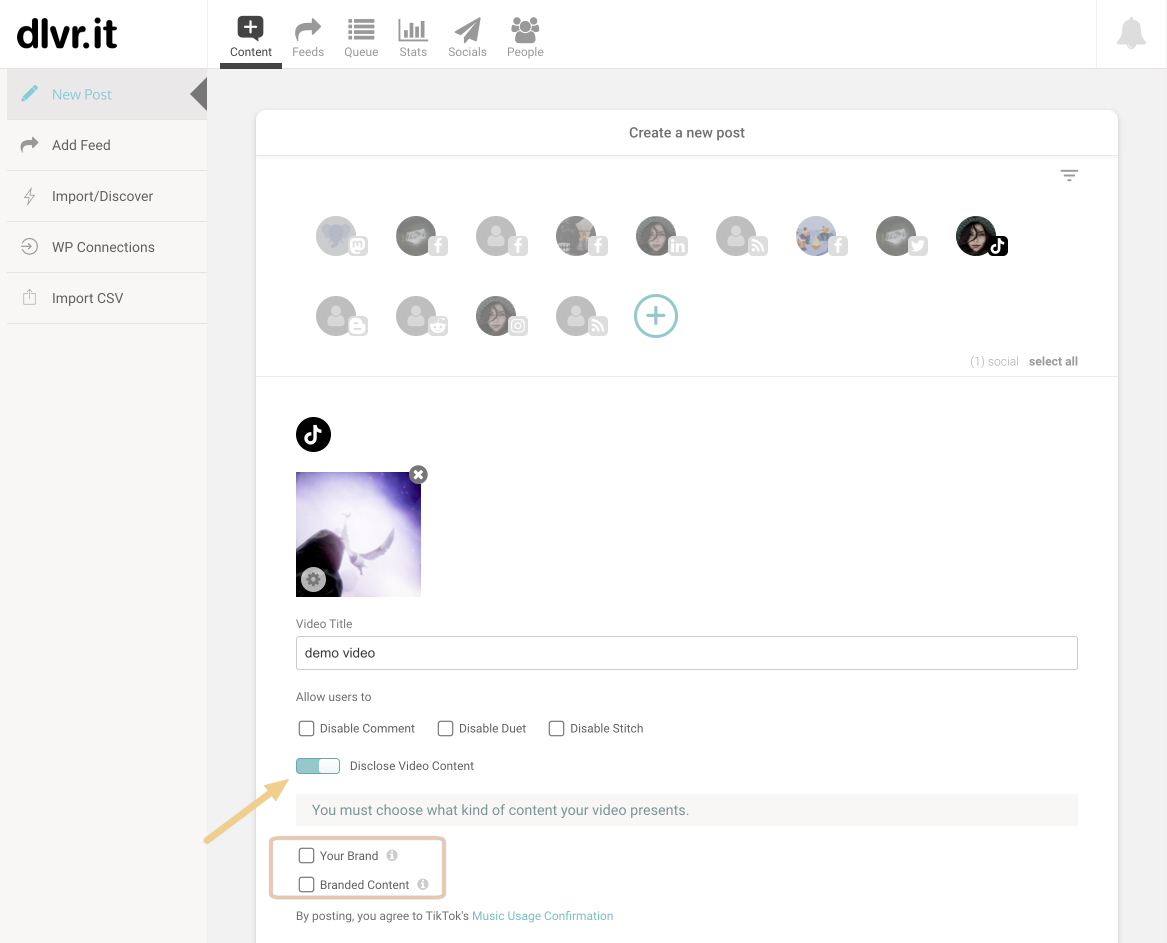The image size is (1167, 943).
Task: Go to the Feeds section
Action: (307, 37)
